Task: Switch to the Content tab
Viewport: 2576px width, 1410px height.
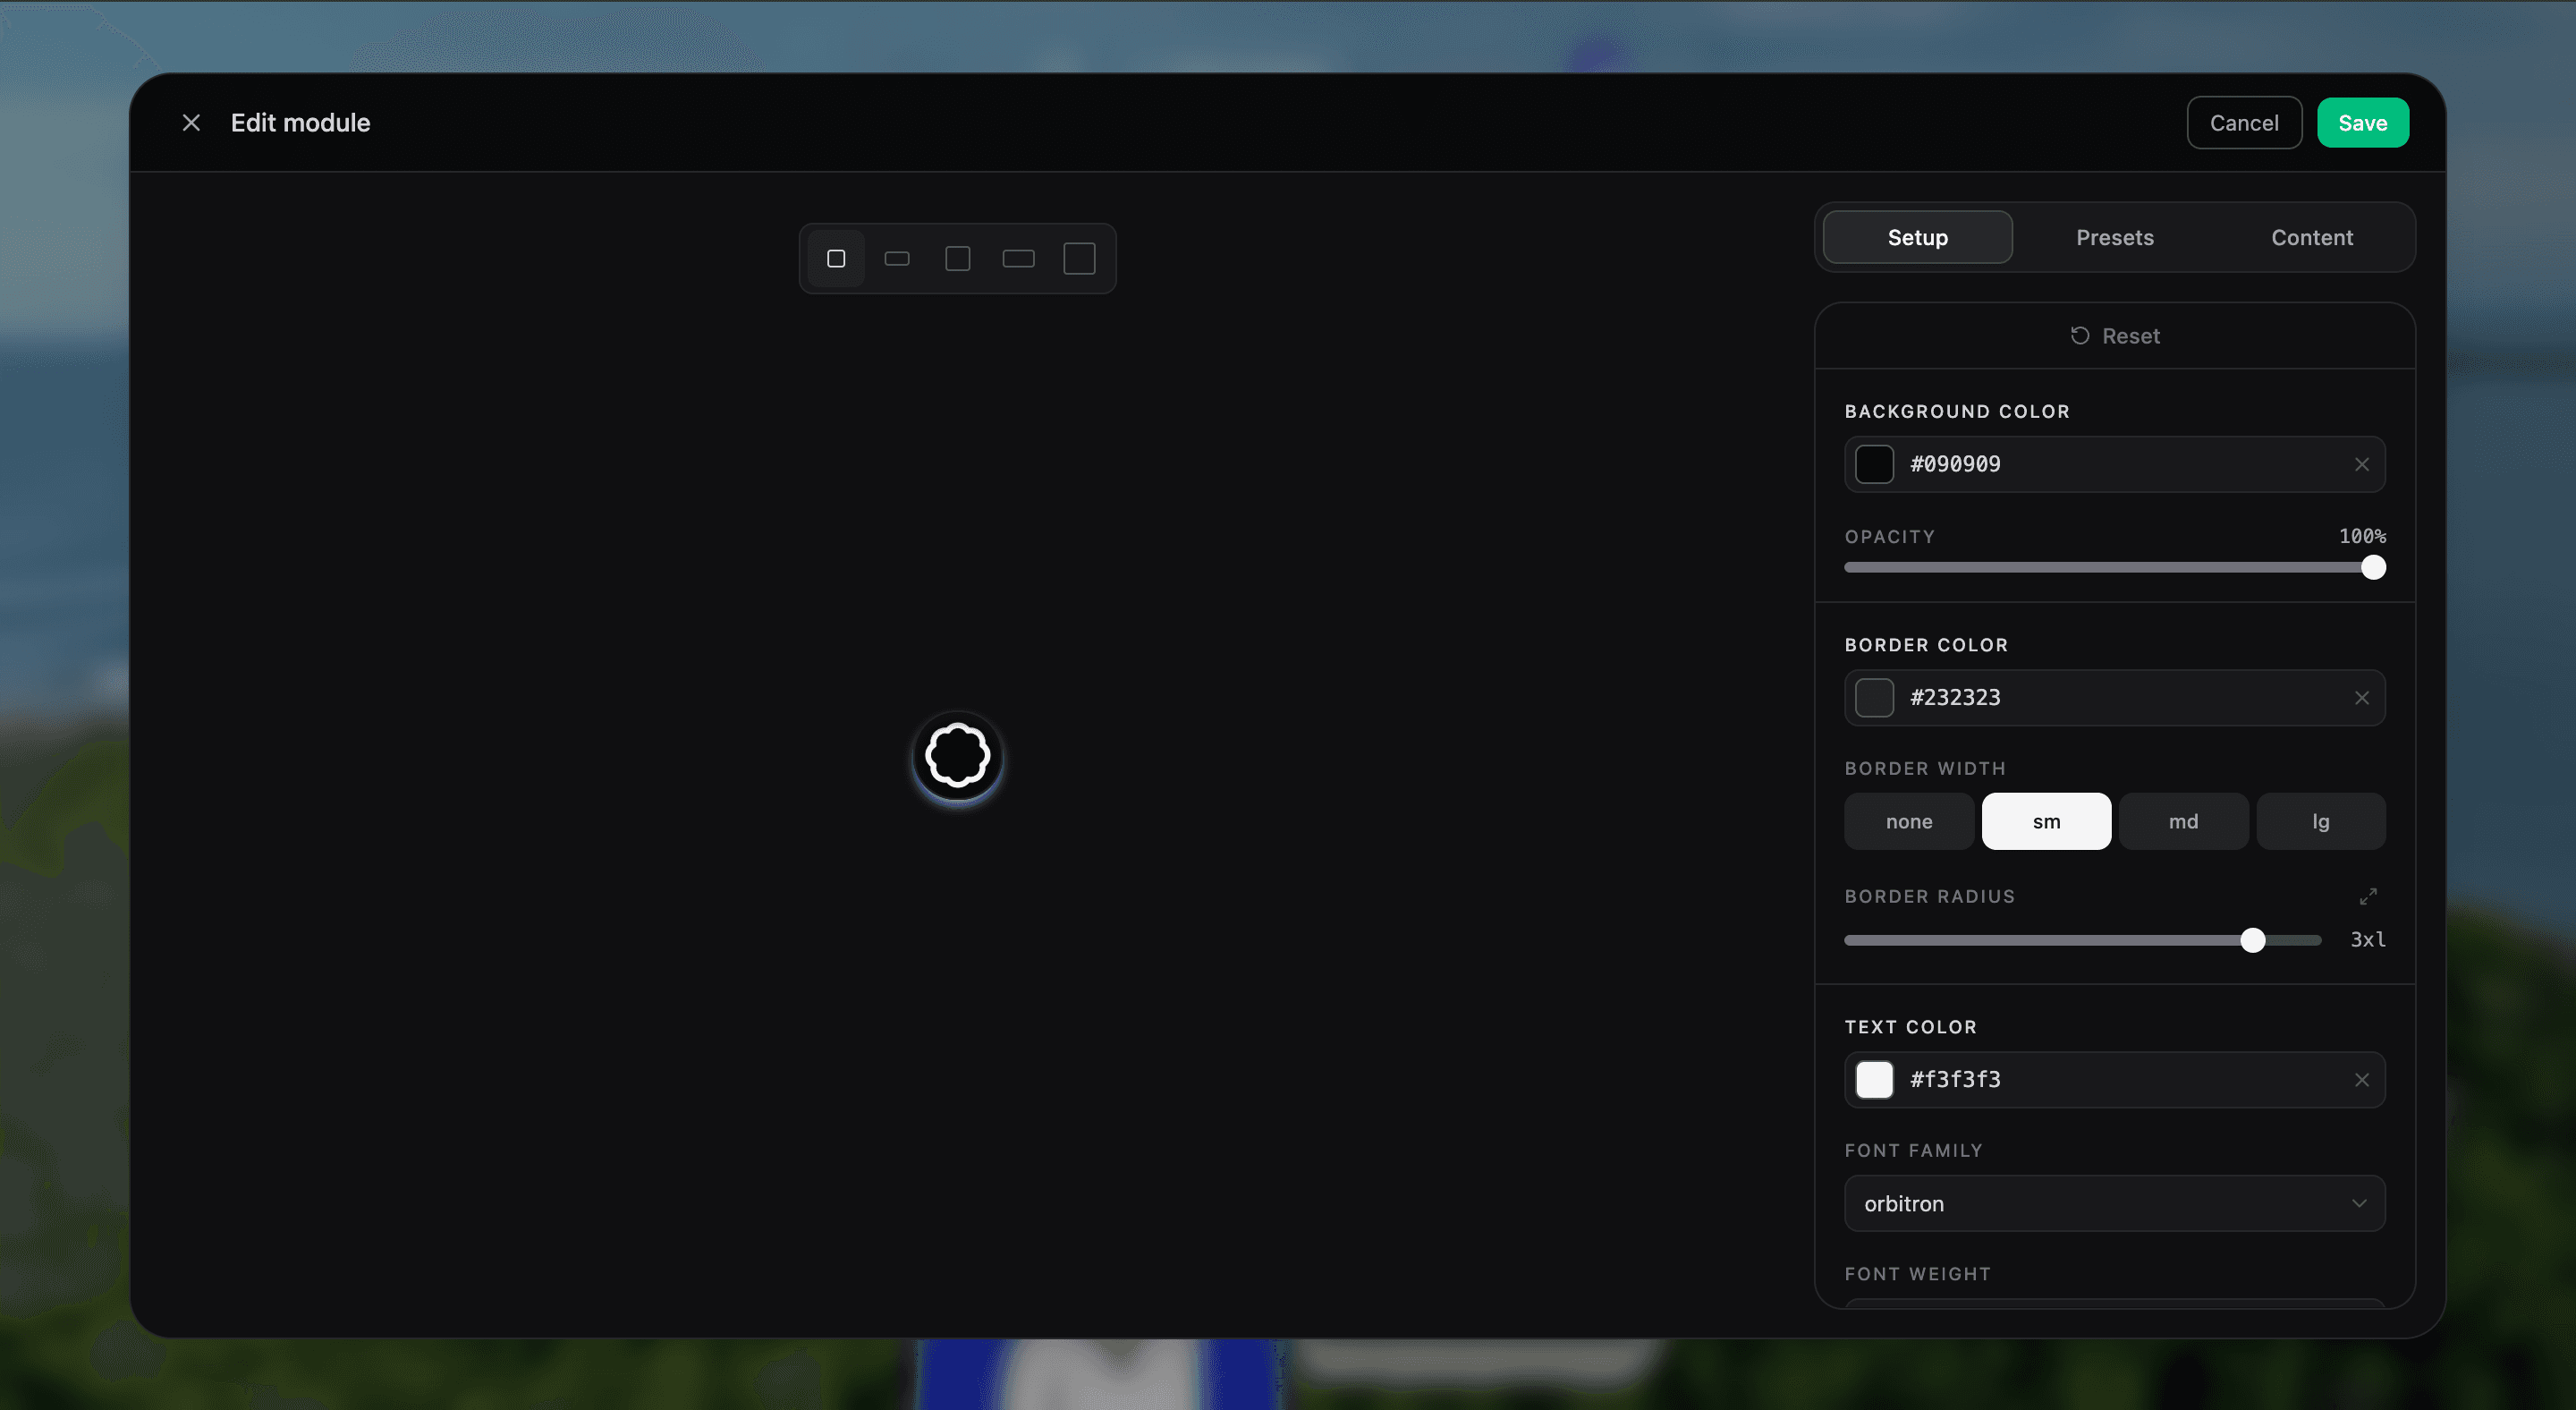Action: [2311, 238]
